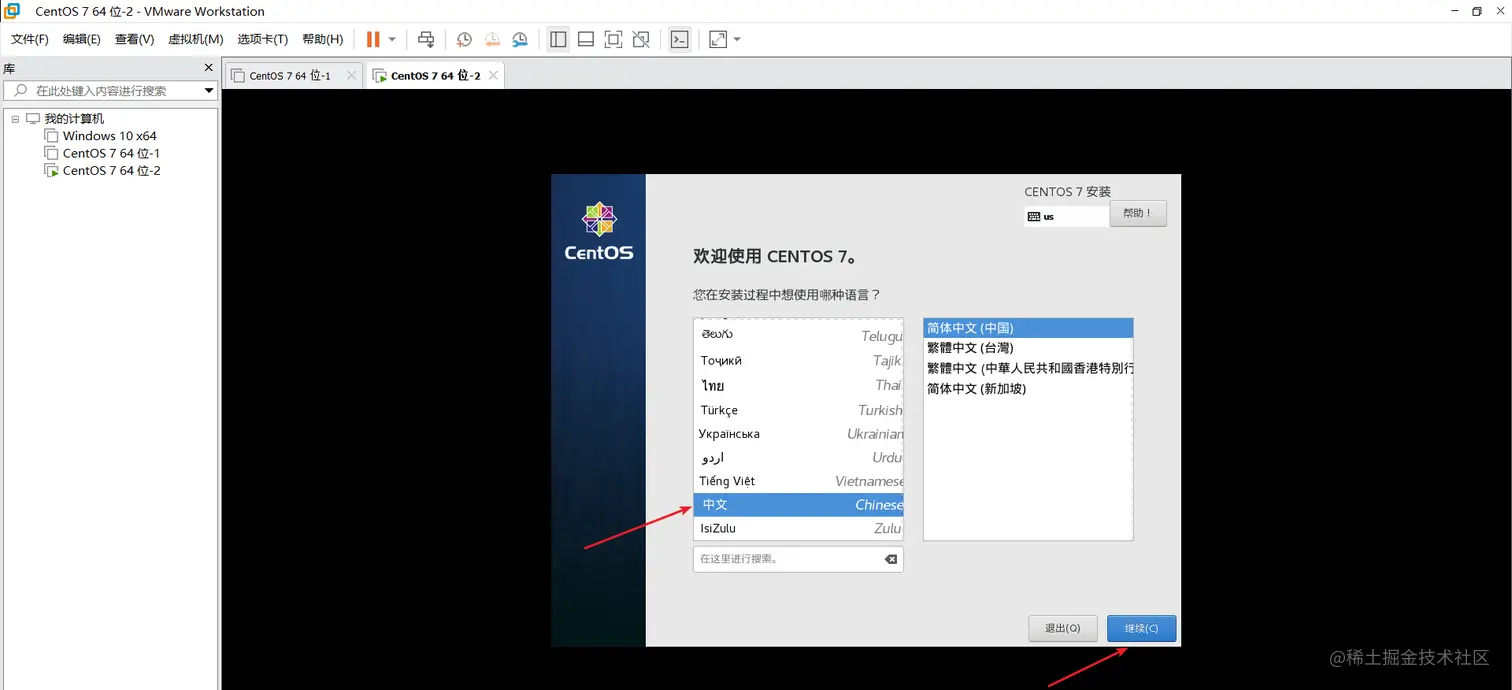Restore down the VMware Workstation window
This screenshot has height=690, width=1512.
tap(1477, 11)
